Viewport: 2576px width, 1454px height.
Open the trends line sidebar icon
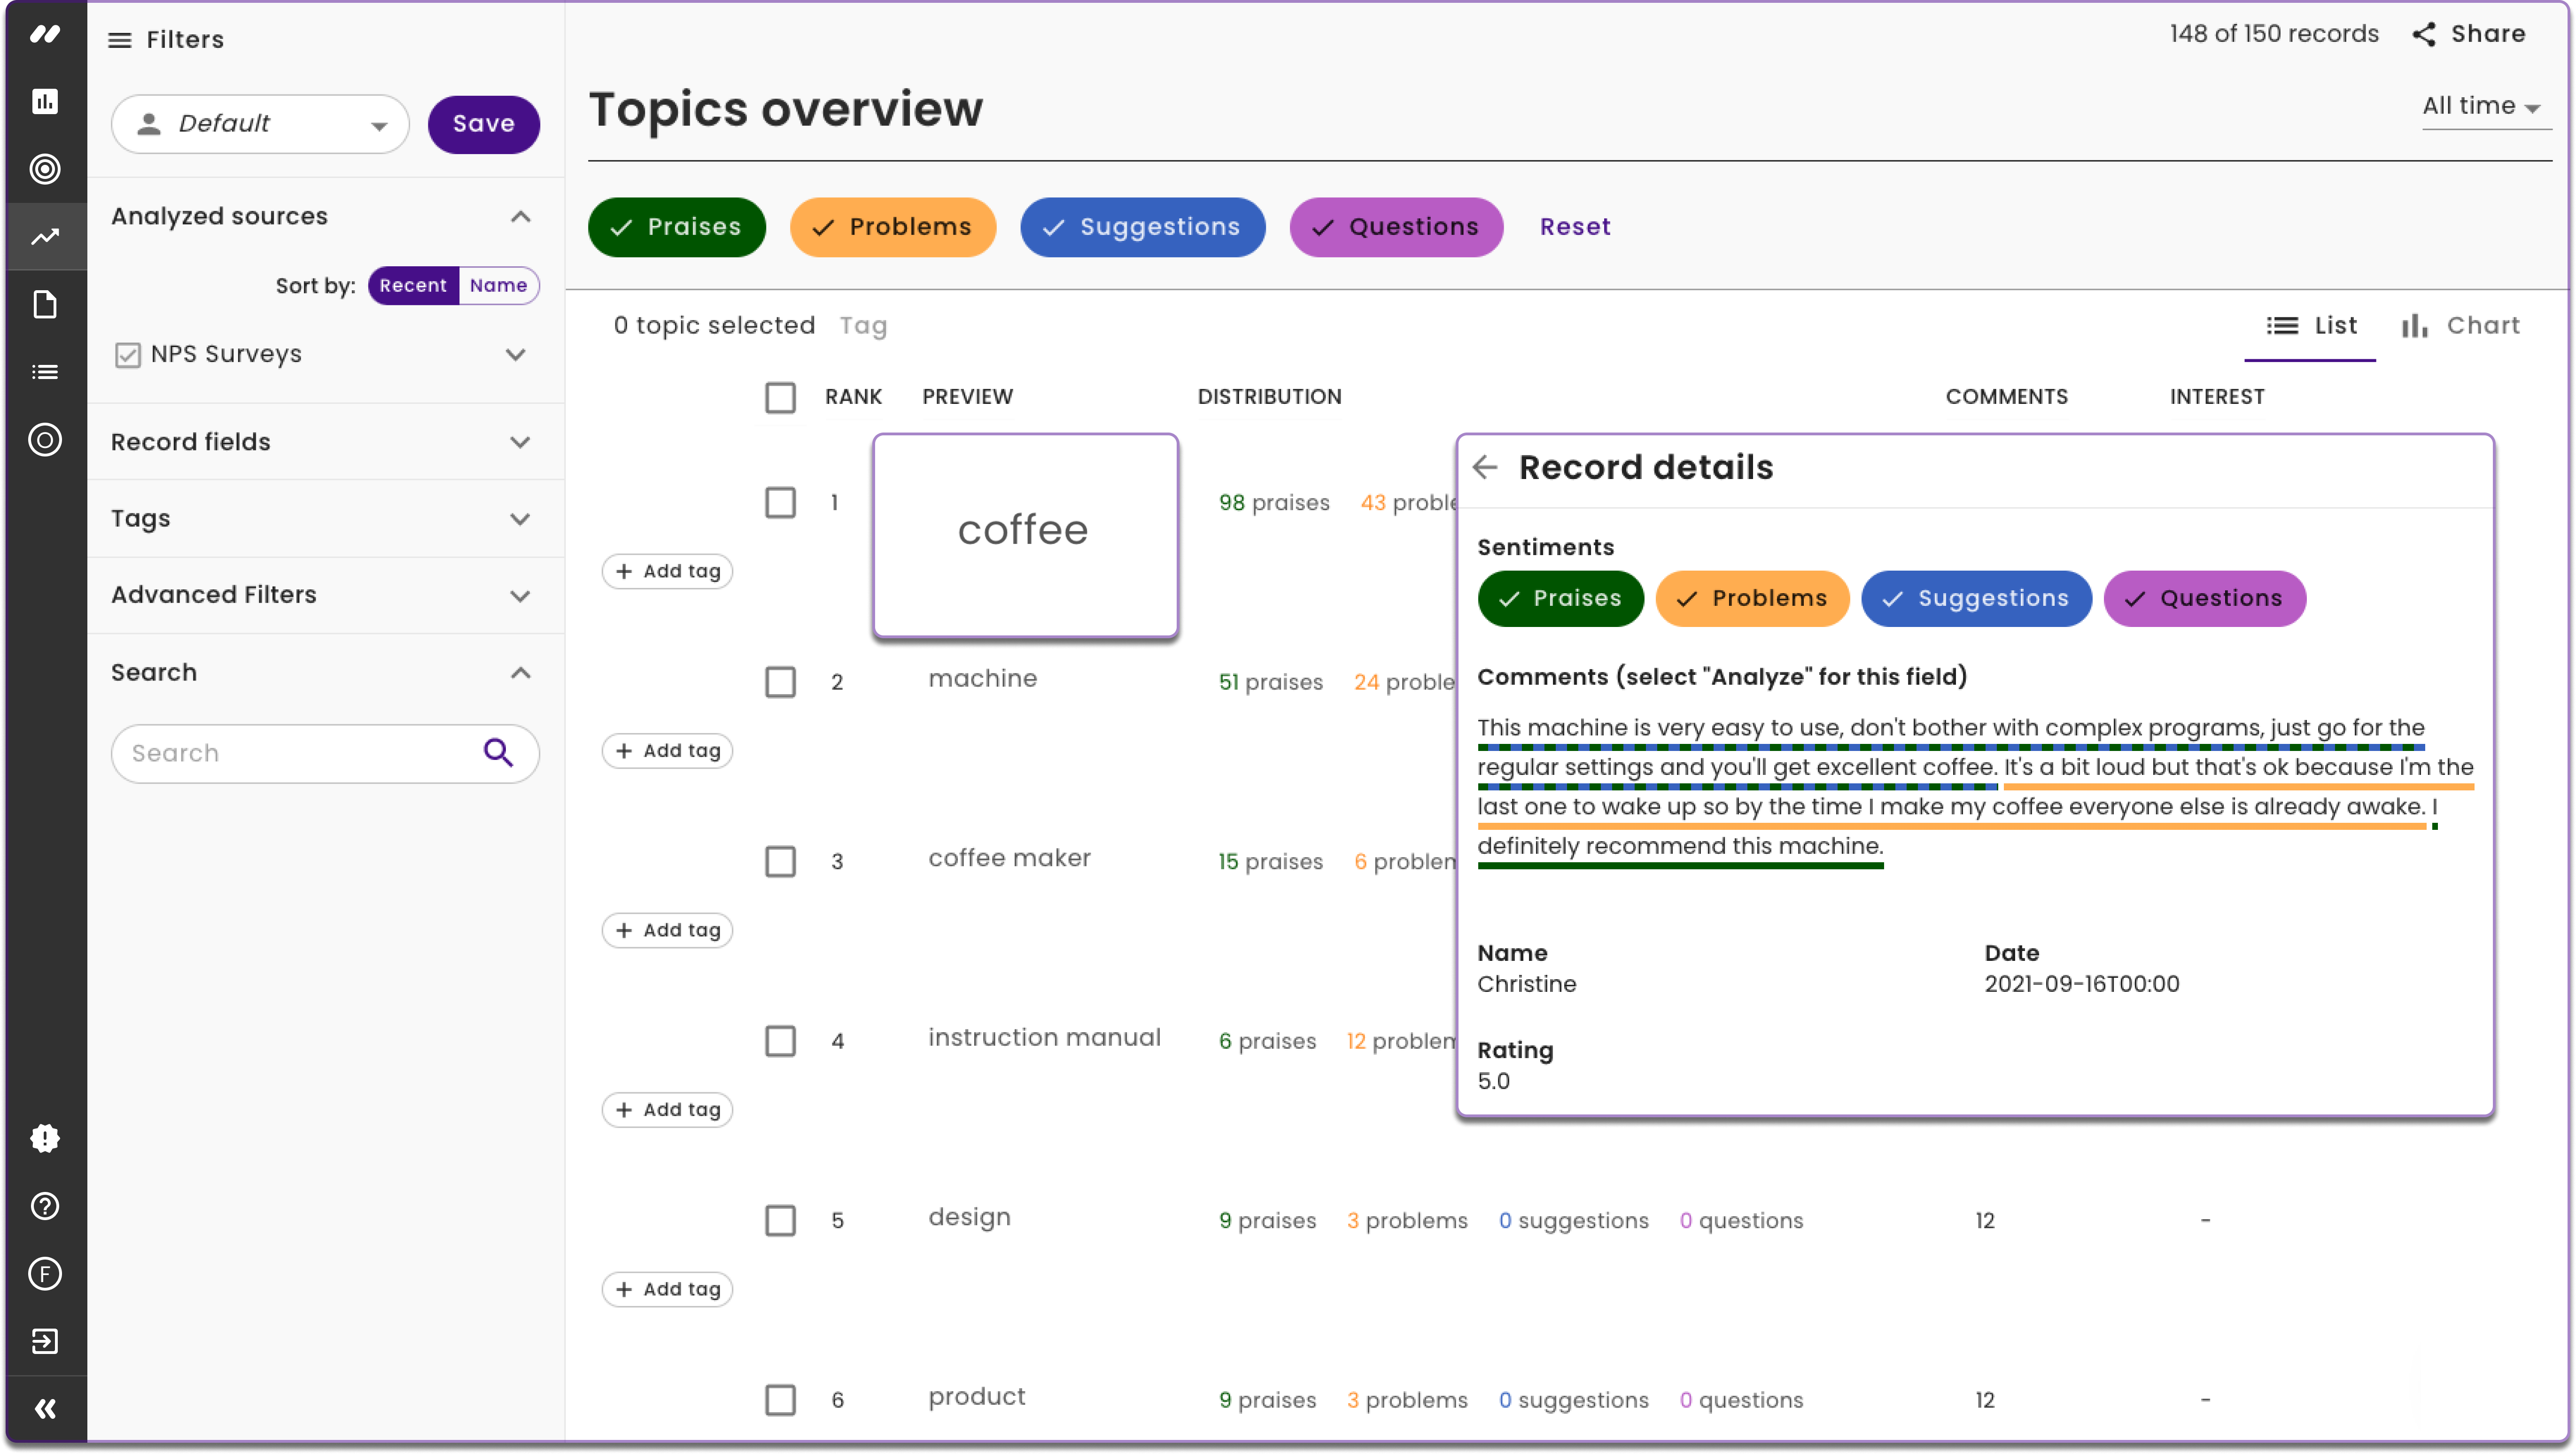point(45,237)
